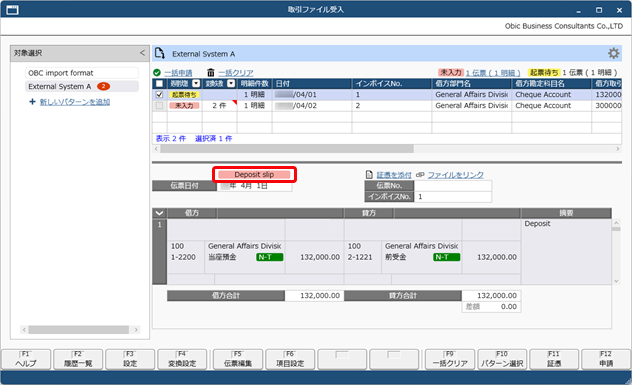
Task: Click the left panel horizontal scrollbar
Action: [79, 329]
